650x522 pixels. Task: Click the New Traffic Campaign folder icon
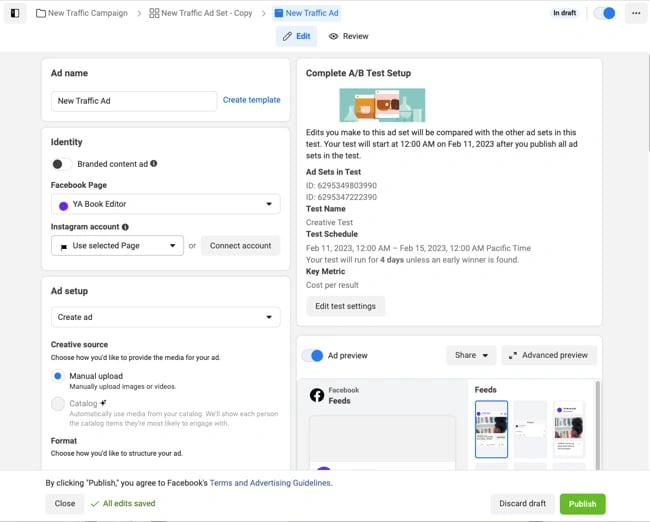pyautogui.click(x=41, y=13)
